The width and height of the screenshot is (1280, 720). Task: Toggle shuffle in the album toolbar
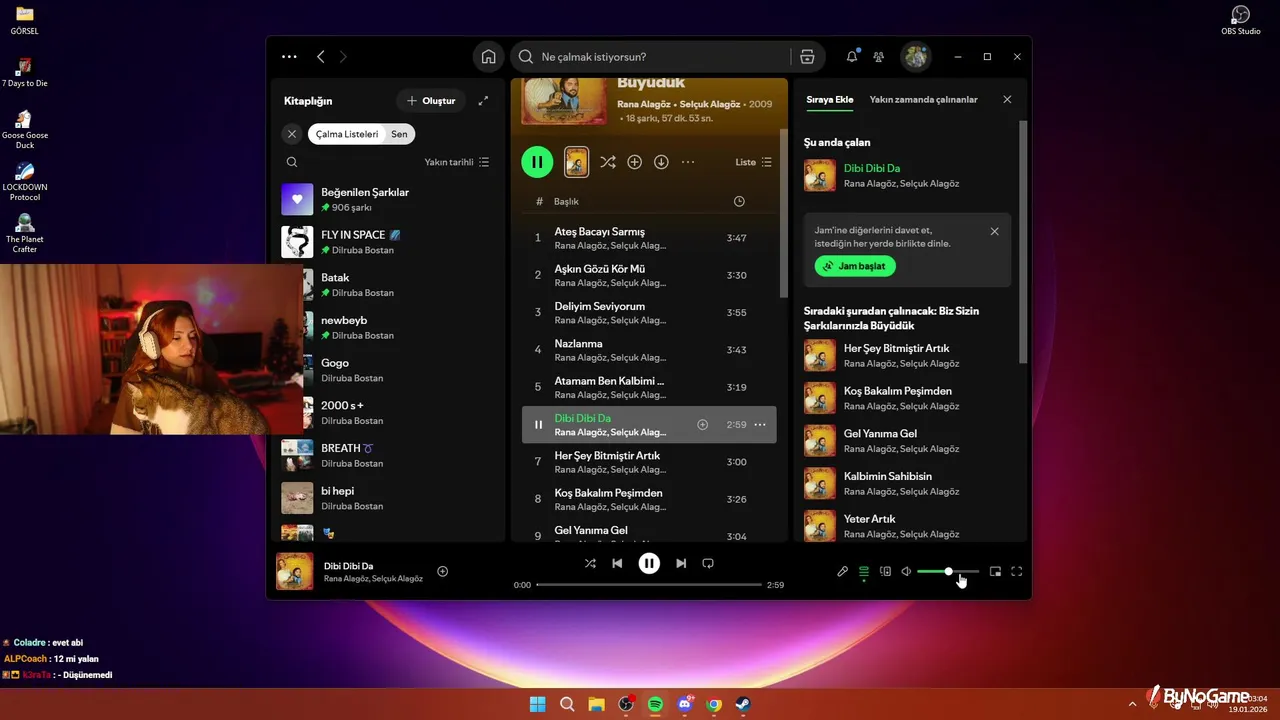coord(607,162)
